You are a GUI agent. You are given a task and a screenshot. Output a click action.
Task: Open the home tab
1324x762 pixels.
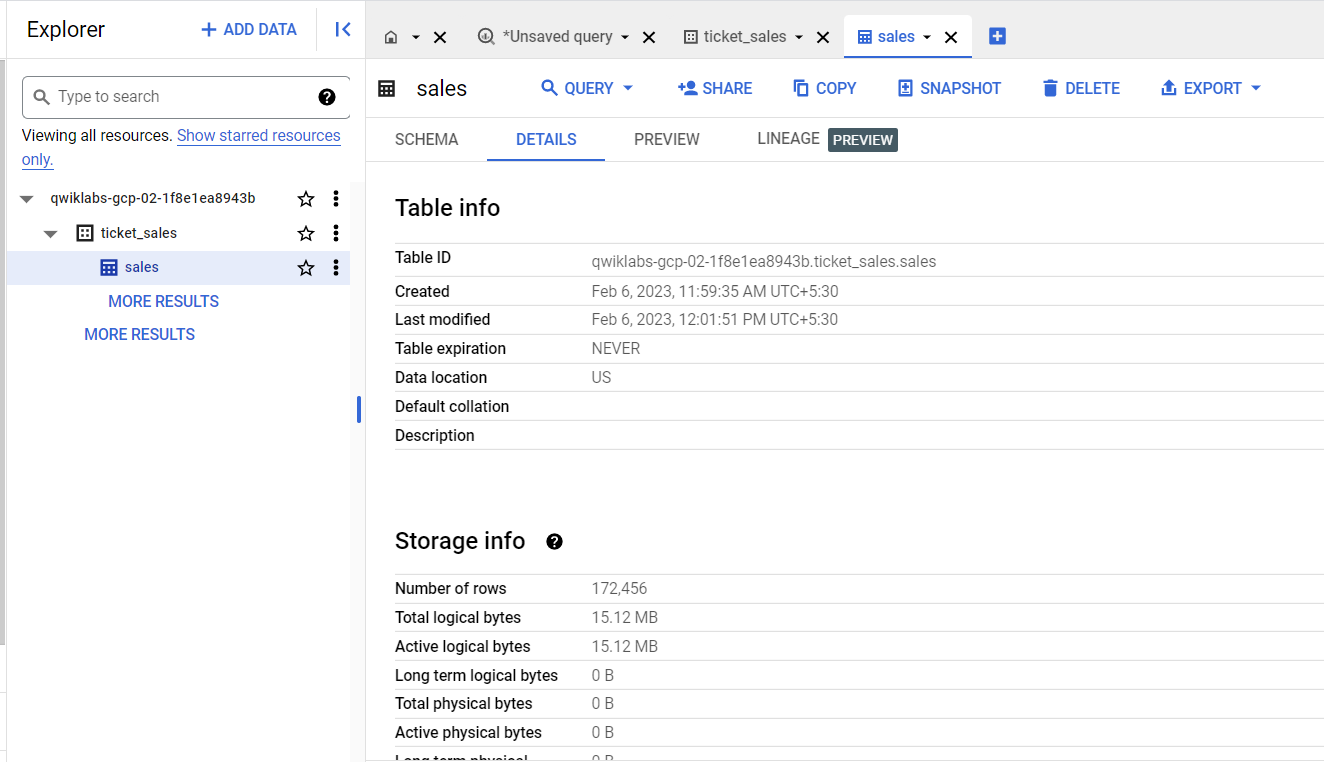pos(391,37)
